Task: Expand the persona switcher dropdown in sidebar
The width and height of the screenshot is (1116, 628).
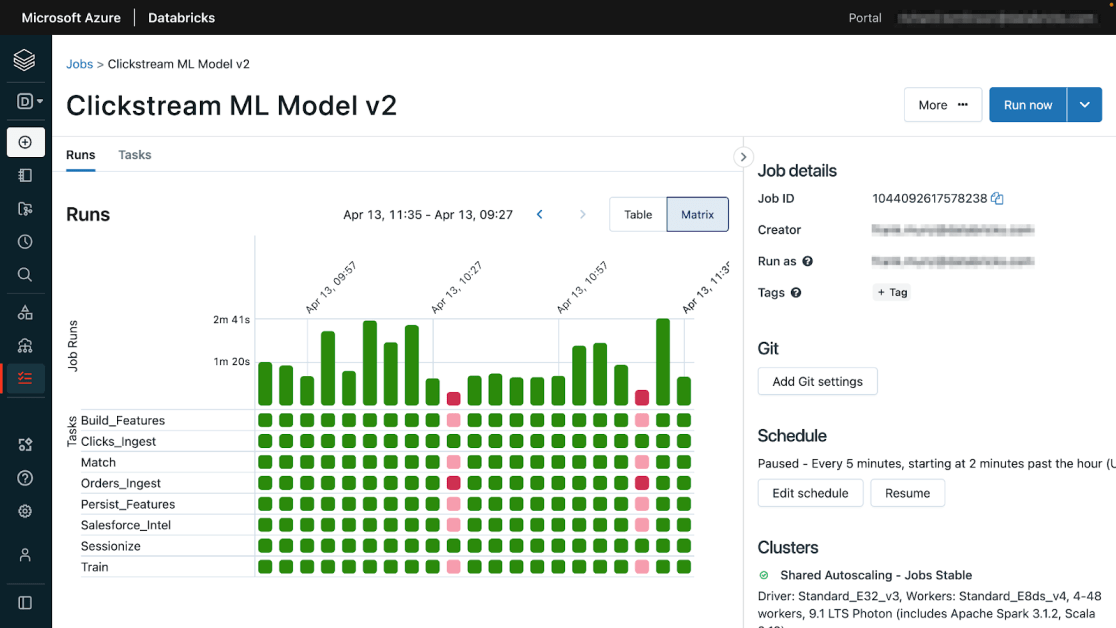Action: click(28, 101)
